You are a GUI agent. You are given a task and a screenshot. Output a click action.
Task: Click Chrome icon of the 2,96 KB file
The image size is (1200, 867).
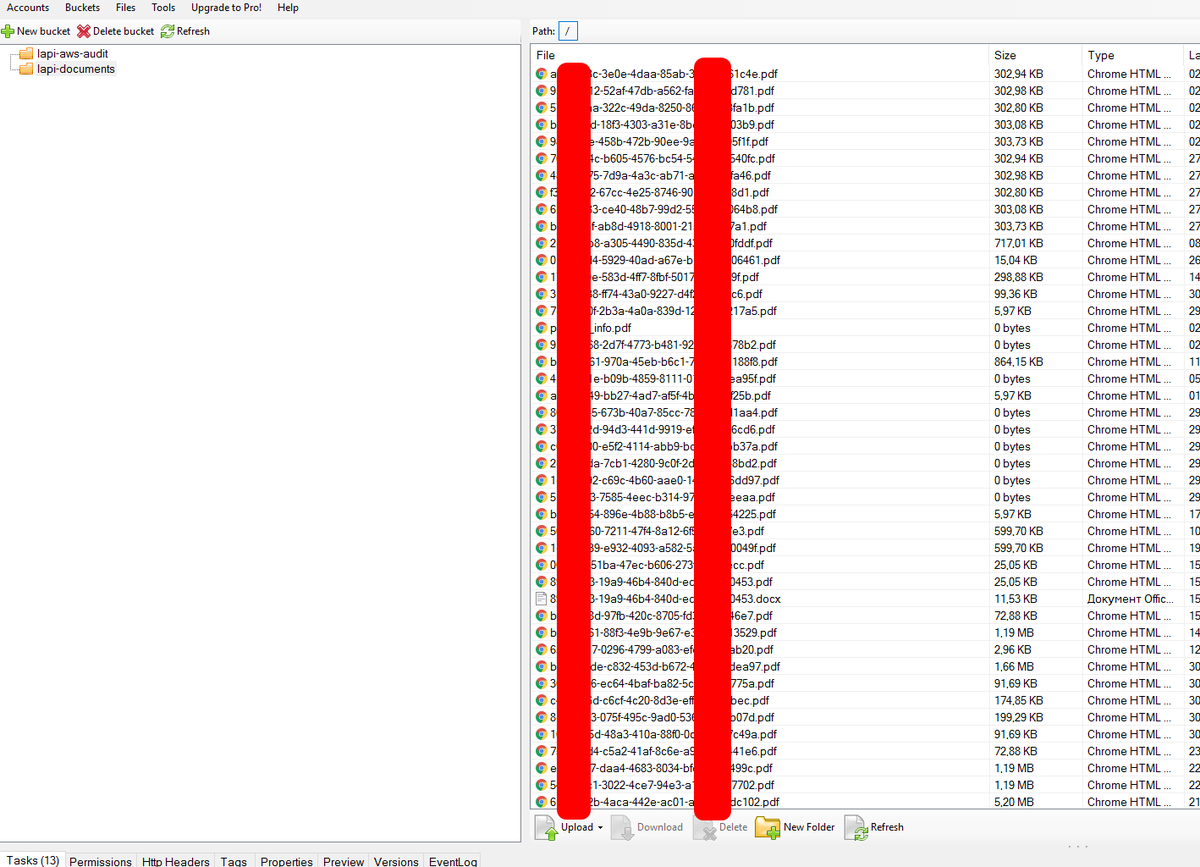[x=542, y=650]
